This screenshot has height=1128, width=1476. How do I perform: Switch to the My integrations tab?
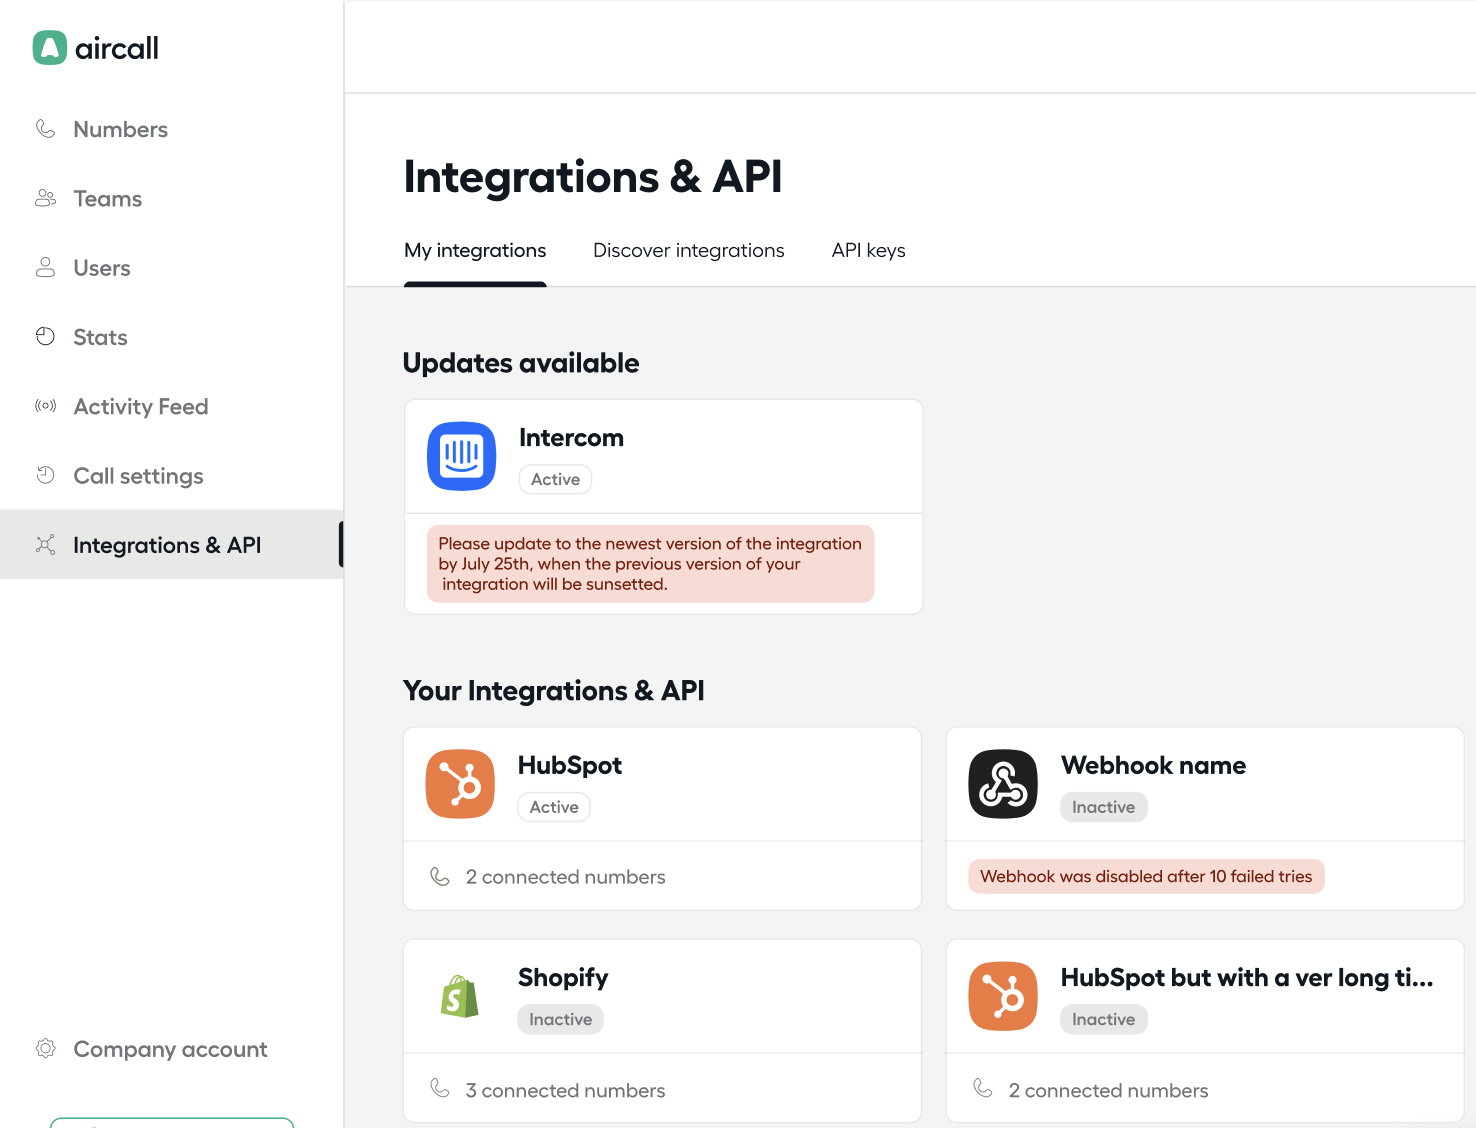[475, 250]
